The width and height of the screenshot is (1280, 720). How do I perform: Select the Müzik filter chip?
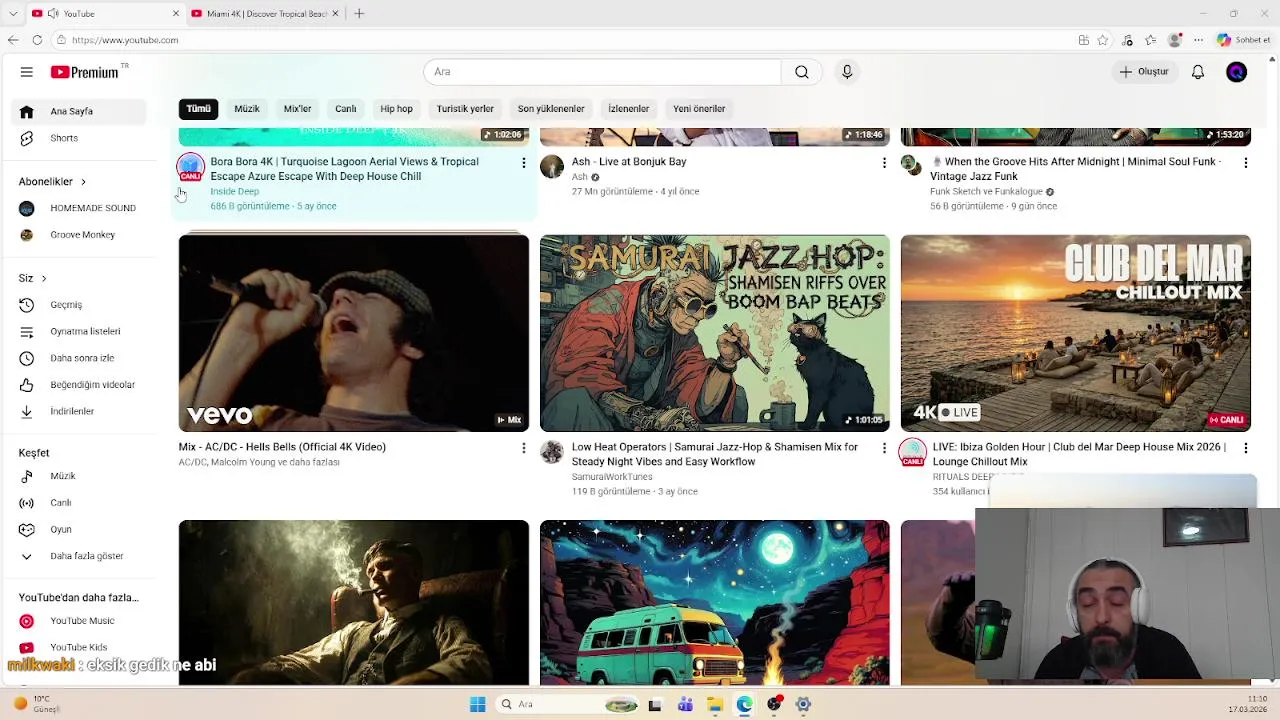point(247,109)
